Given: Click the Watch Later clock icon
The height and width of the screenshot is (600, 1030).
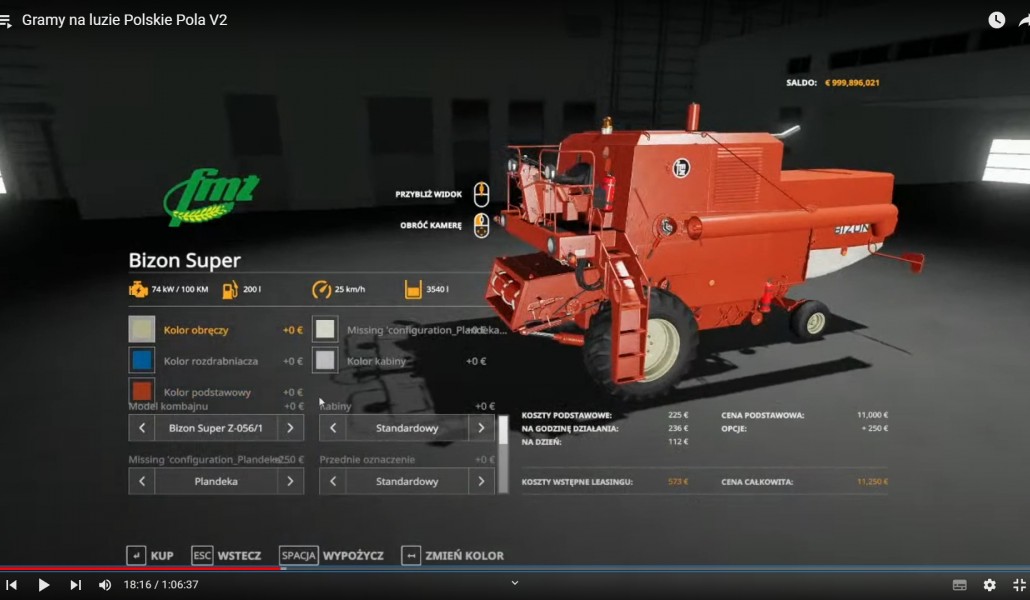Looking at the screenshot, I should pyautogui.click(x=996, y=20).
